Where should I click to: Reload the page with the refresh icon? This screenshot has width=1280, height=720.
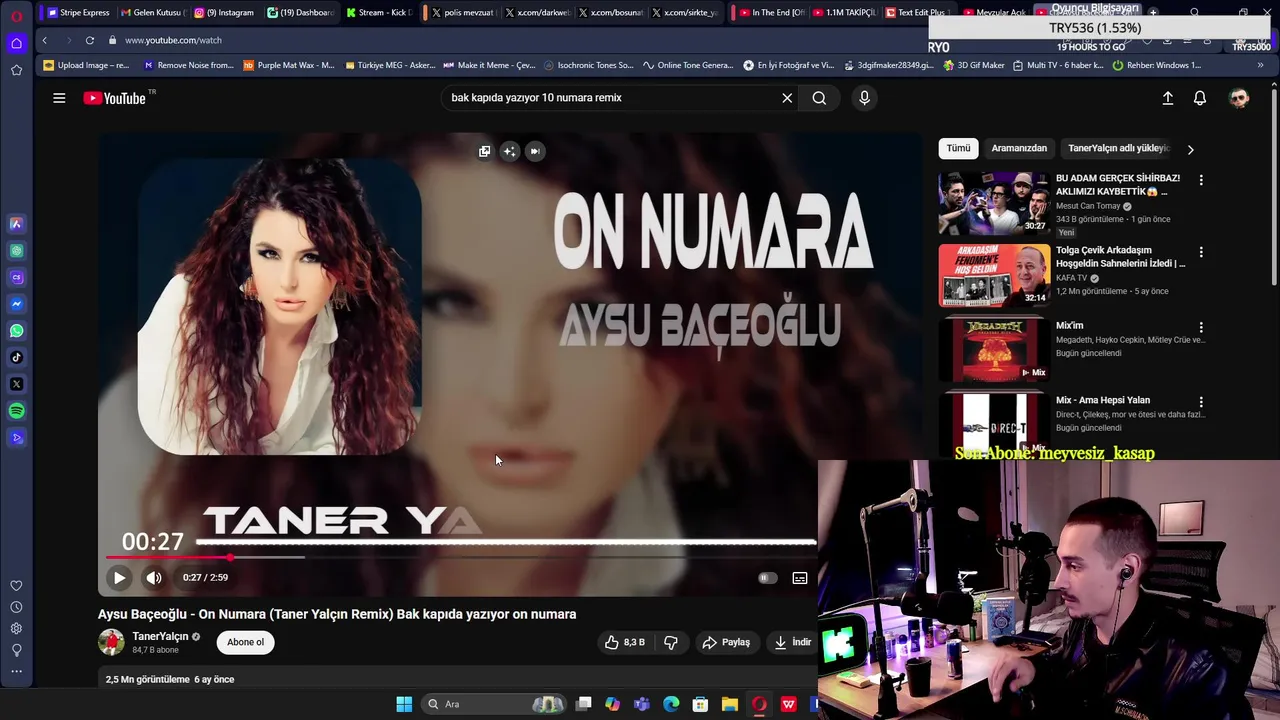coord(90,40)
